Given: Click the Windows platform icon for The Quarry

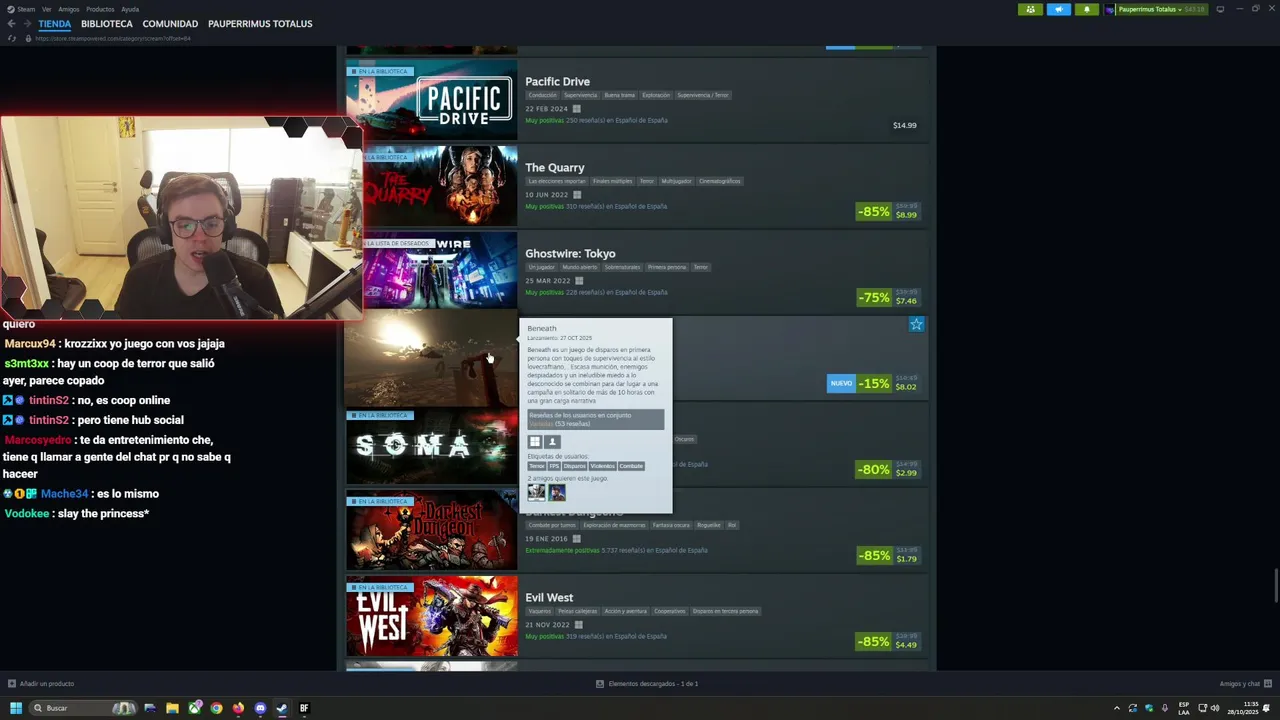Looking at the screenshot, I should (577, 195).
